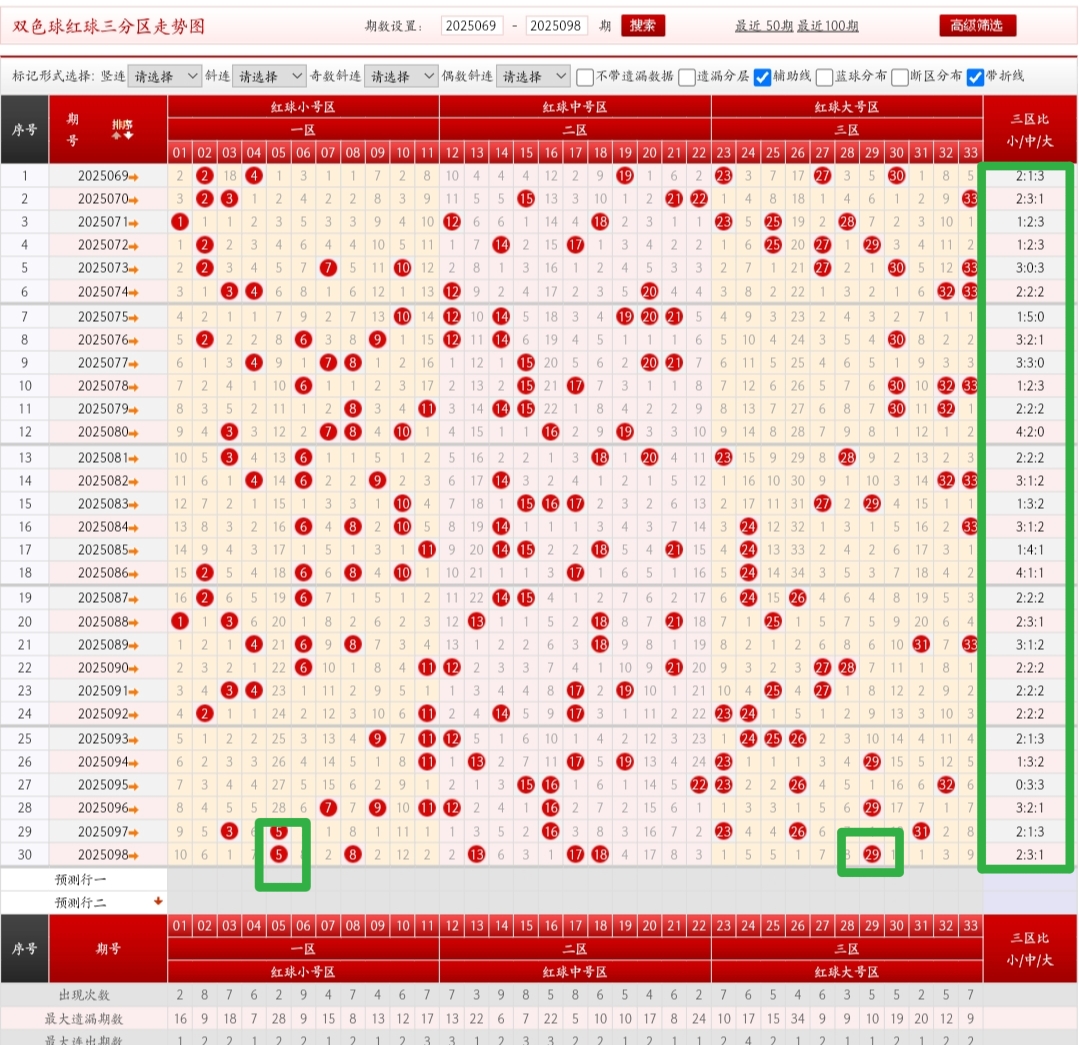The height and width of the screenshot is (1045, 1080).
Task: Click the orange arrow beside period 2025078
Action: 134,387
